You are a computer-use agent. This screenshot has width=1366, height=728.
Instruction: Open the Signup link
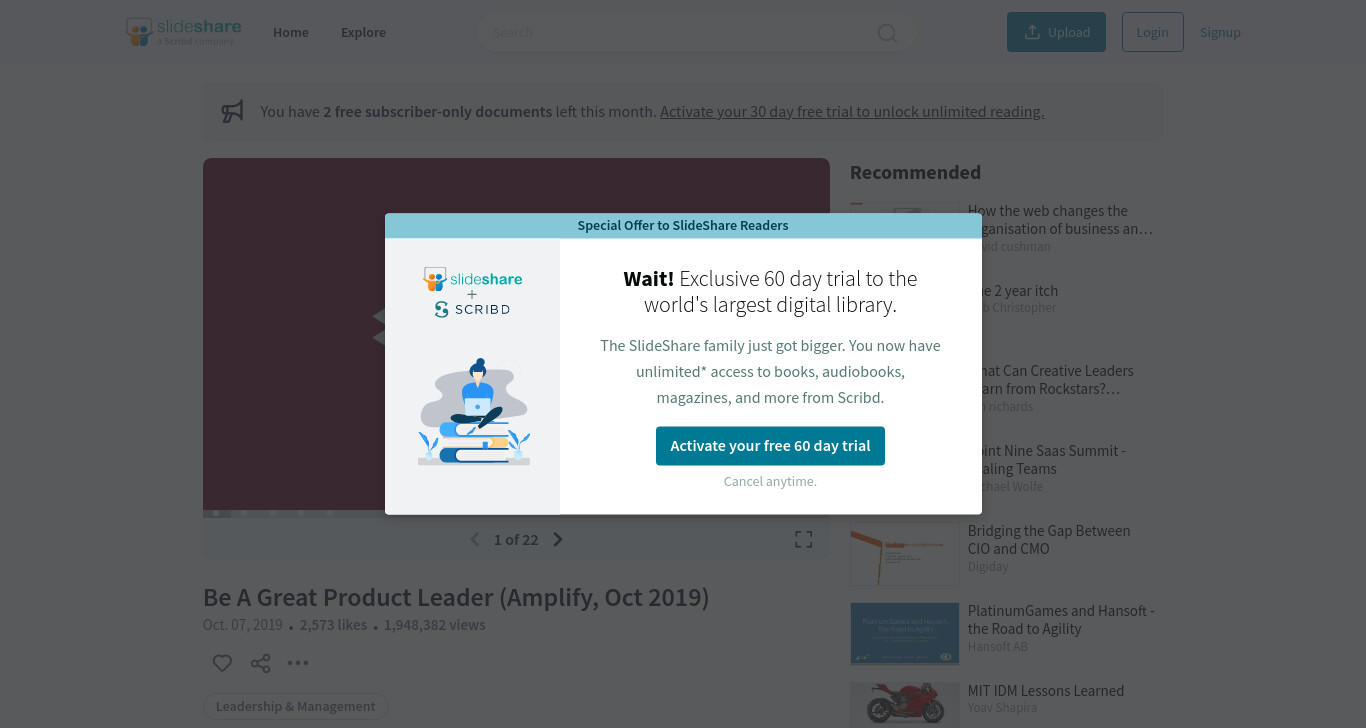[x=1220, y=32]
